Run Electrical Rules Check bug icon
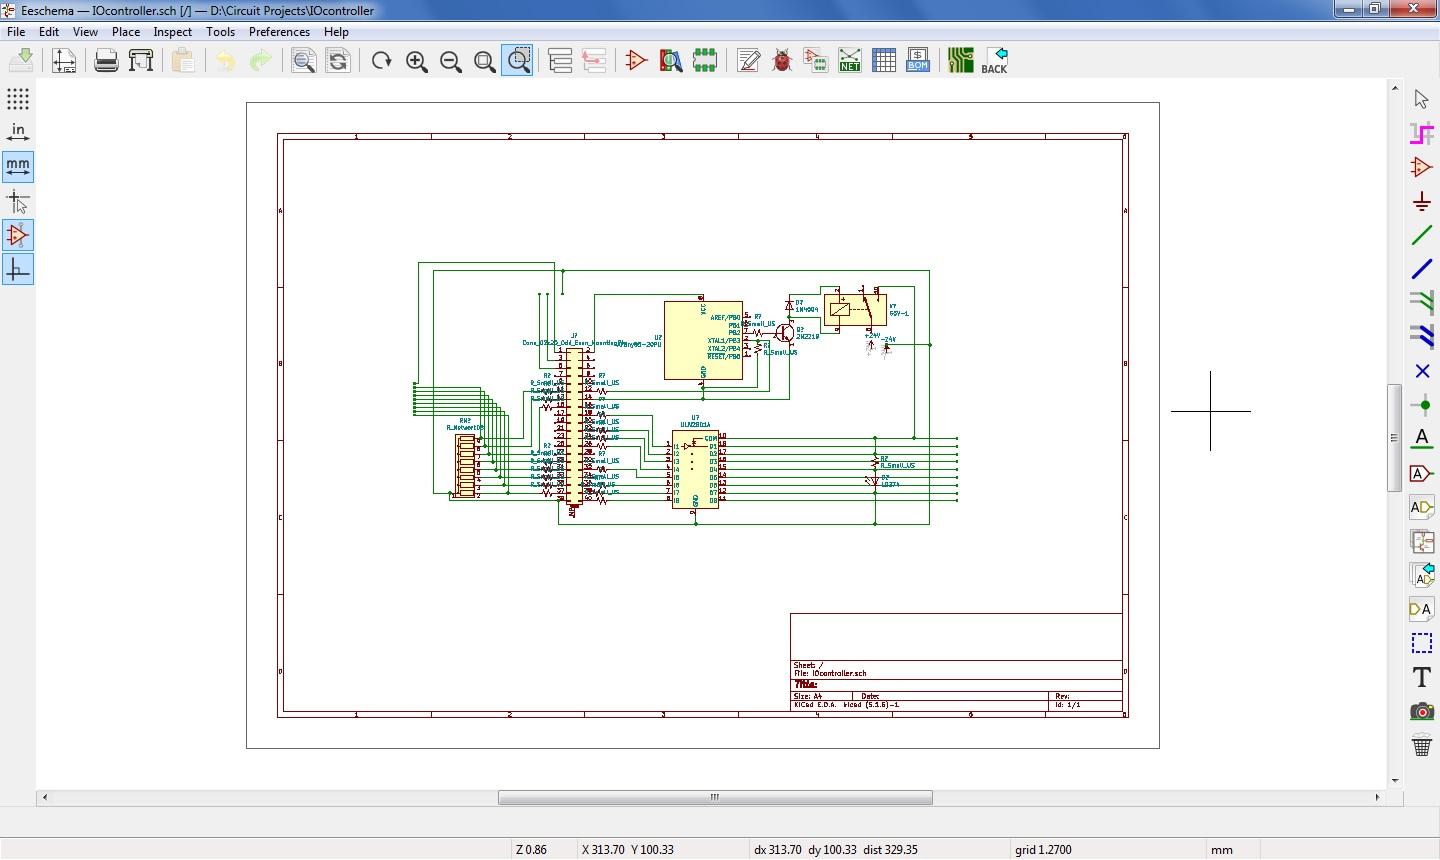 (x=782, y=60)
